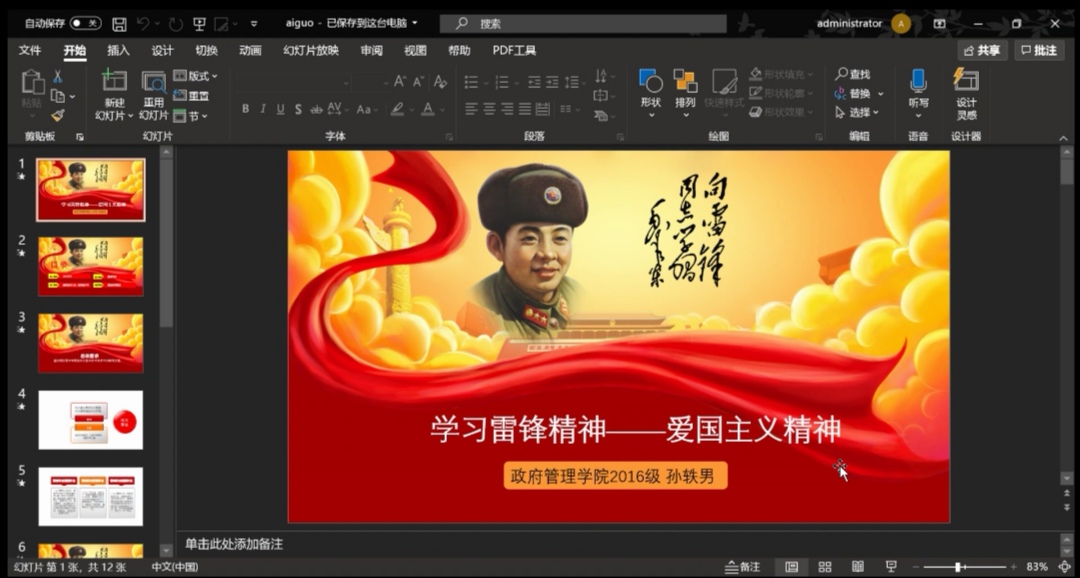The image size is (1080, 578).
Task: Open the 动画 animations tab
Action: coord(250,50)
